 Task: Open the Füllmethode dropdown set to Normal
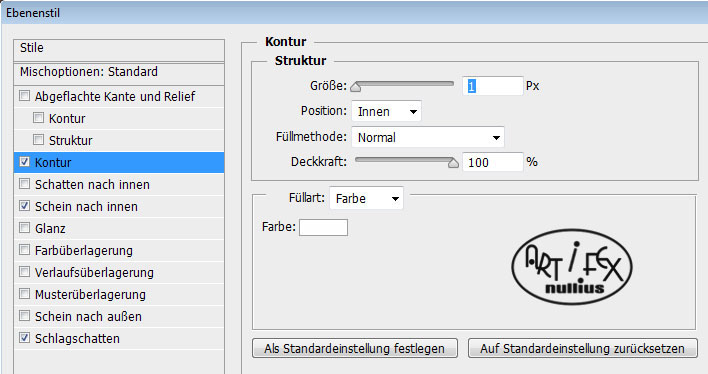tap(428, 137)
